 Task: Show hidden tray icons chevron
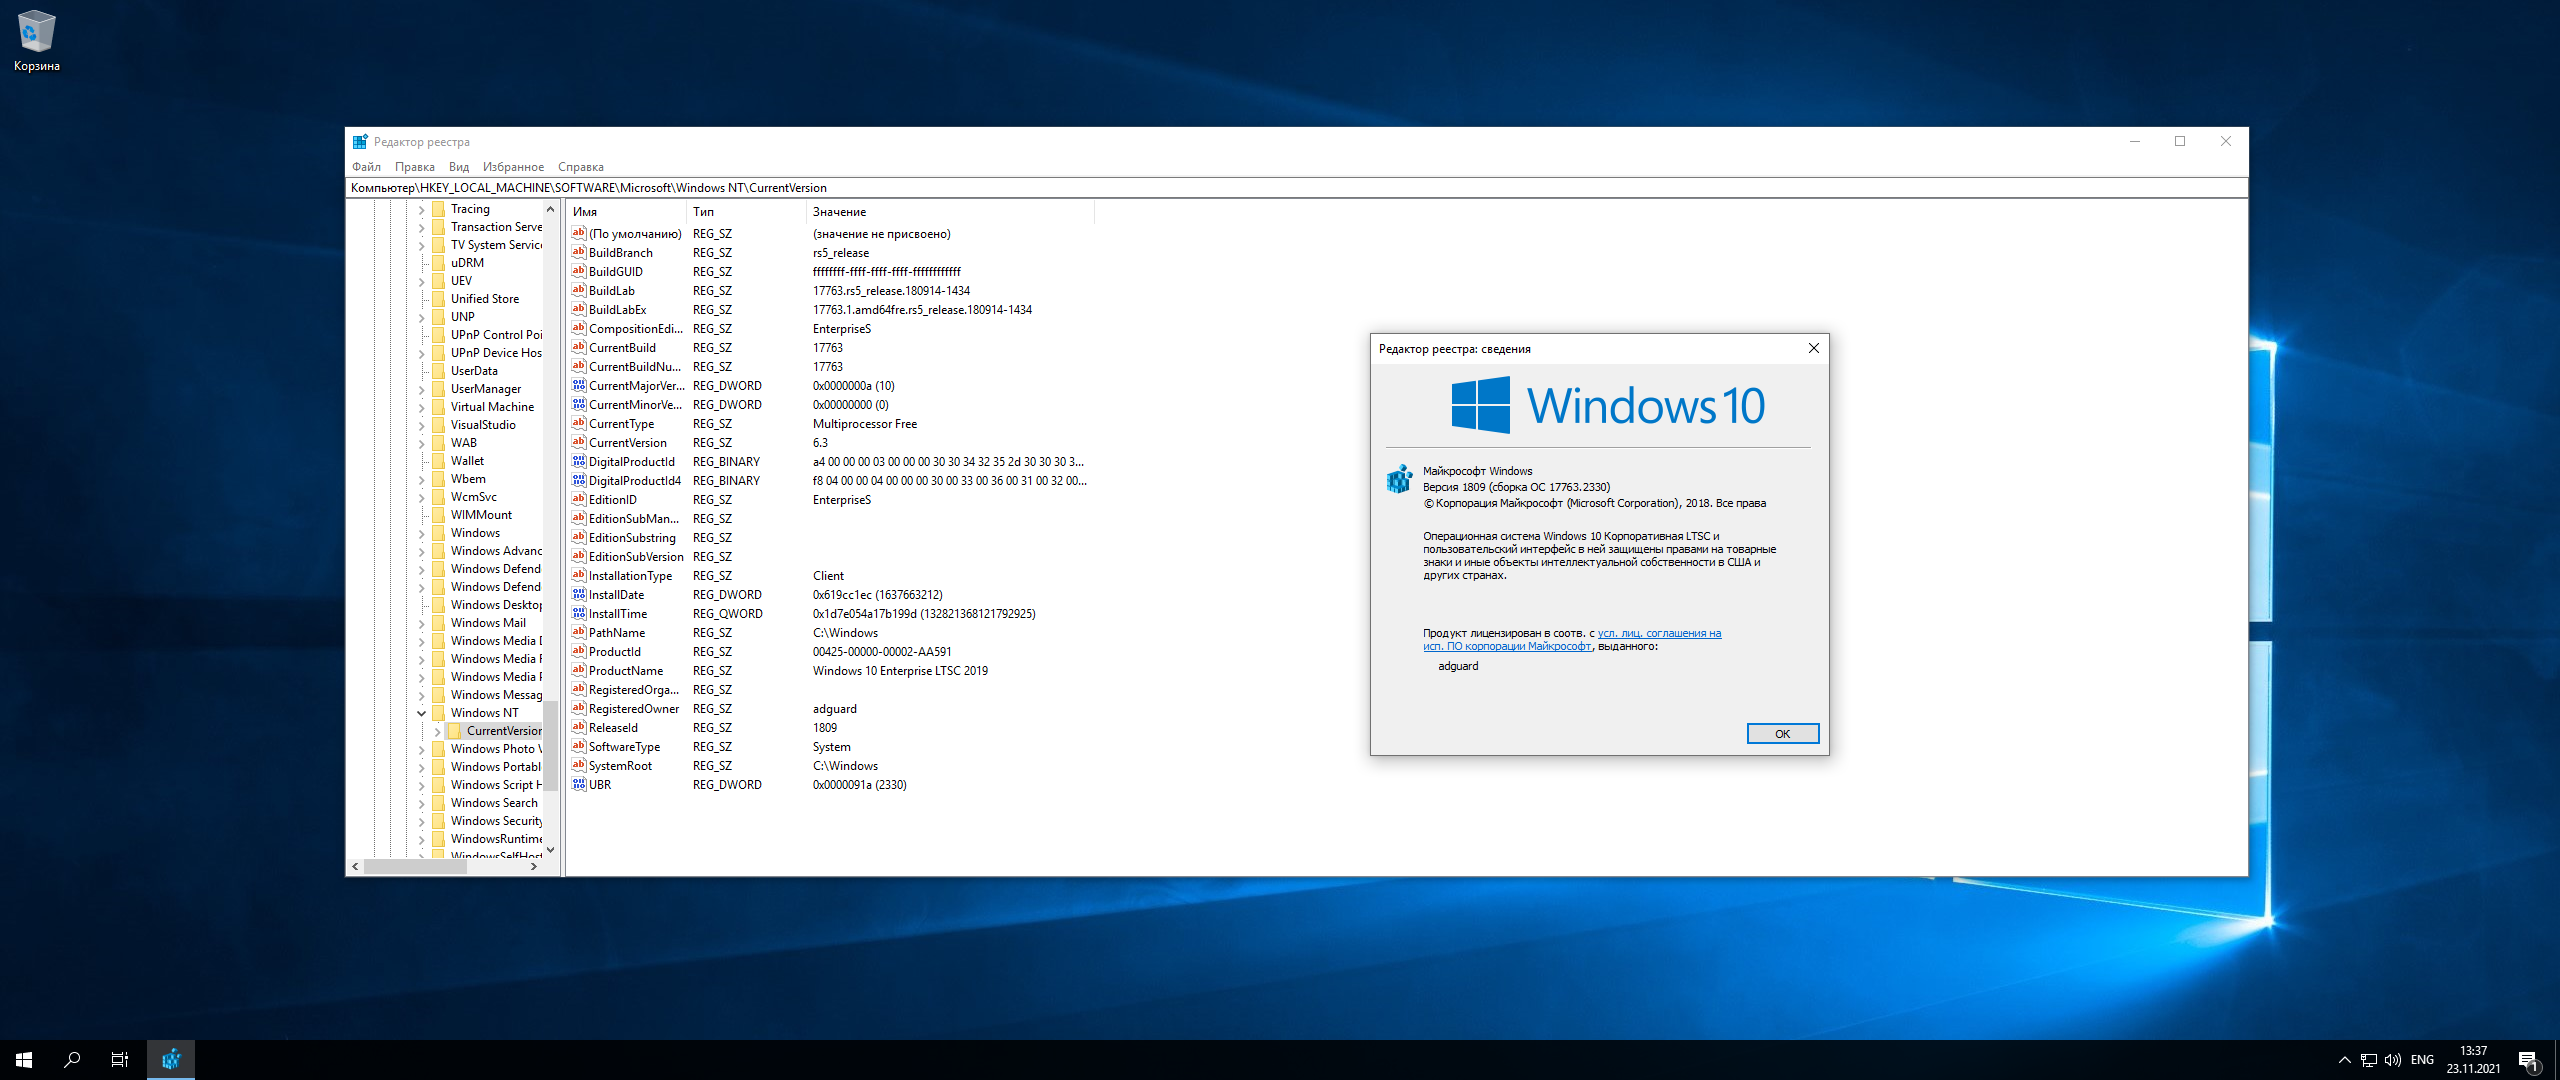pyautogui.click(x=2344, y=1060)
